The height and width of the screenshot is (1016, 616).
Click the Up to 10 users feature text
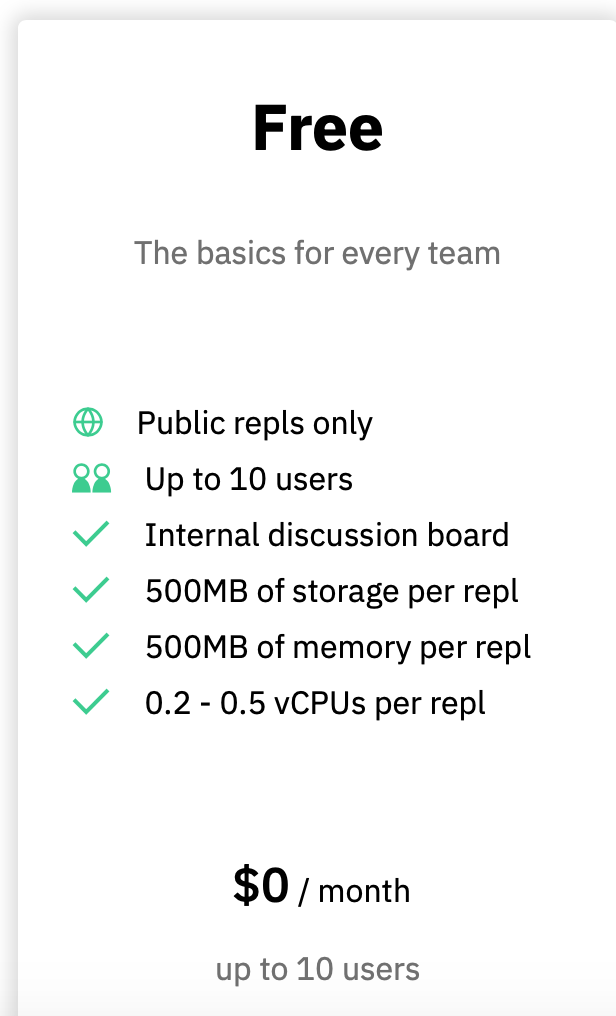coord(249,479)
